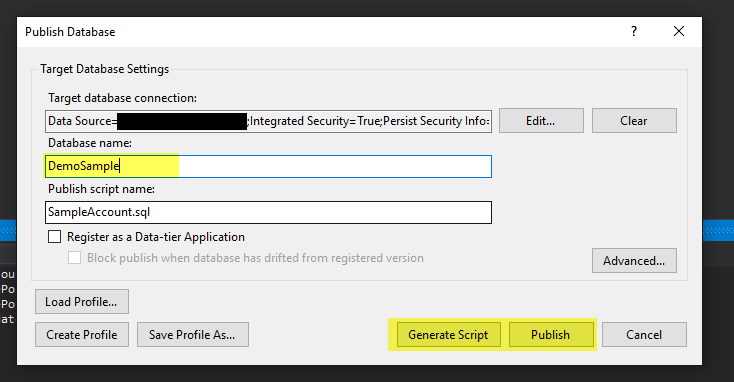Screen dimensions: 734x382
Task: Open the dialog help question mark
Action: coord(634,31)
